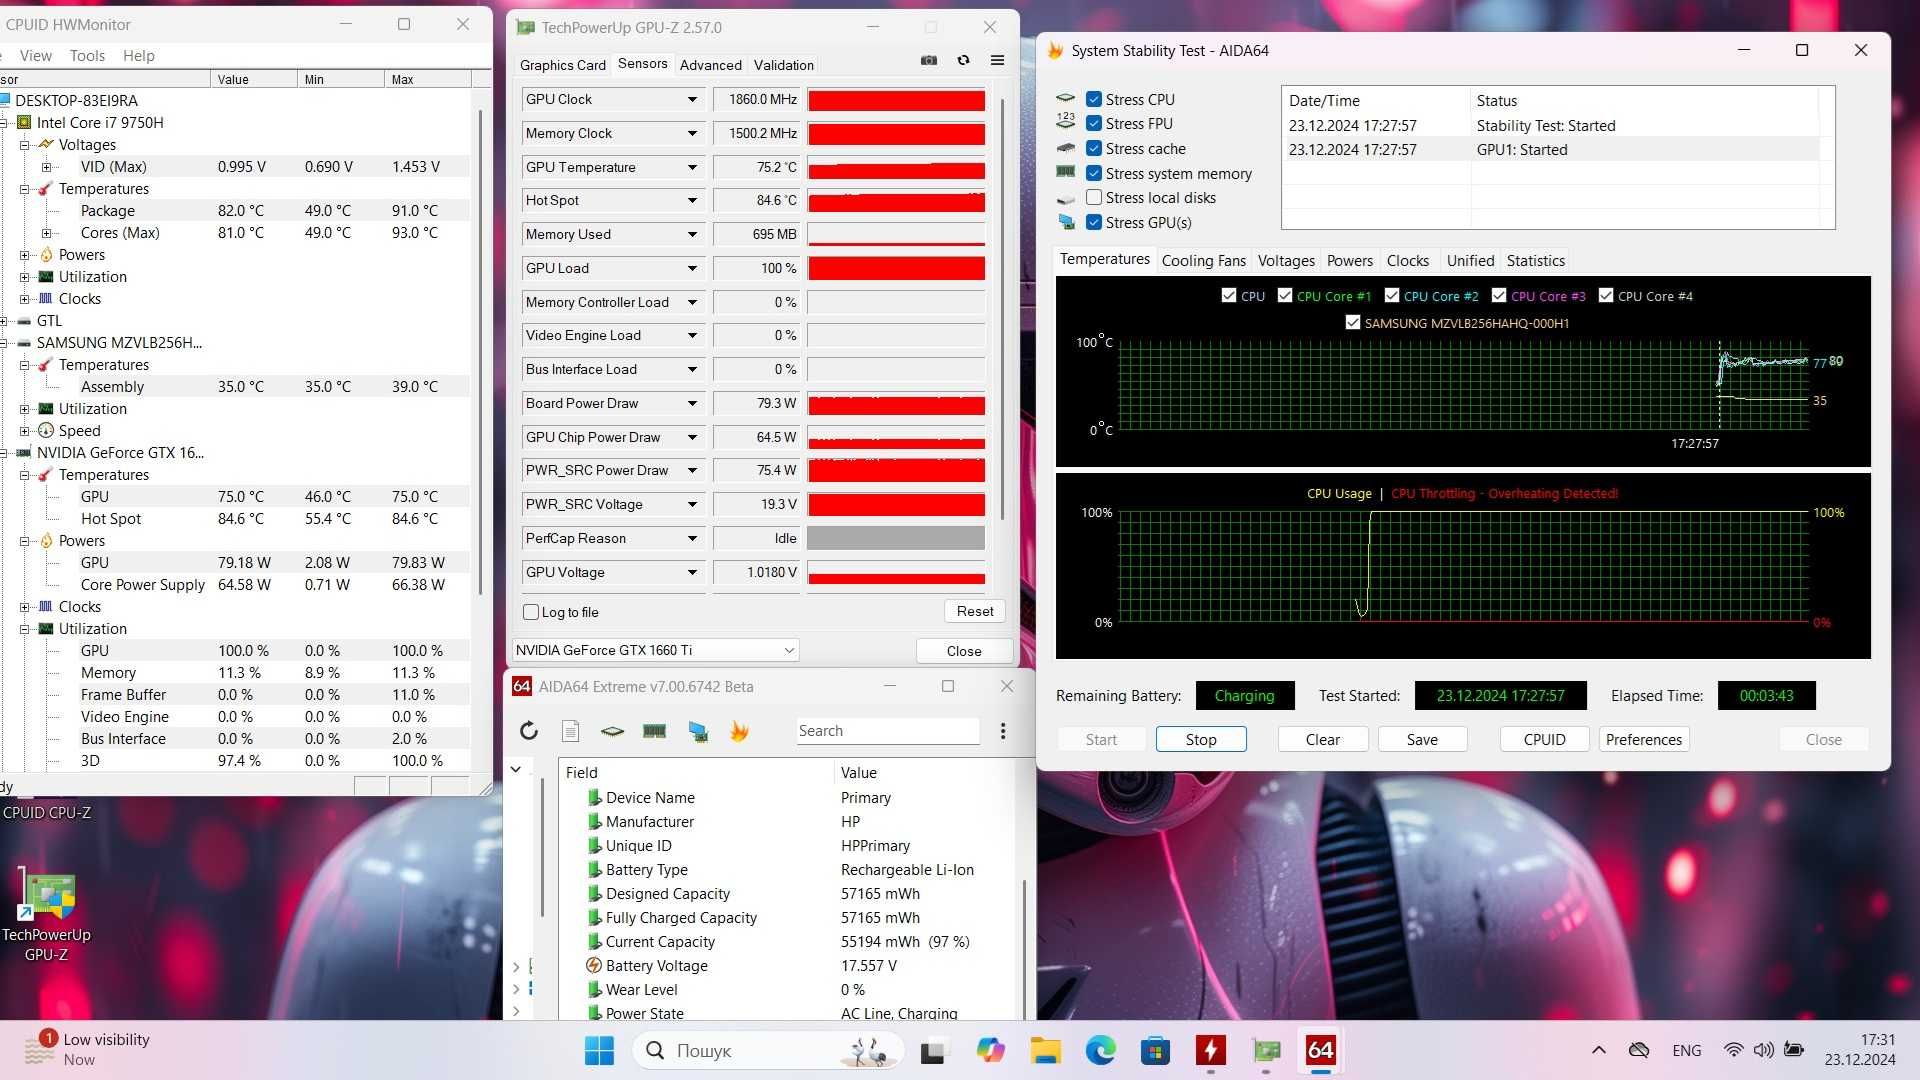Open the TechPowerUp GPU-Z desktop shortcut
1920x1080 pixels.
click(46, 916)
